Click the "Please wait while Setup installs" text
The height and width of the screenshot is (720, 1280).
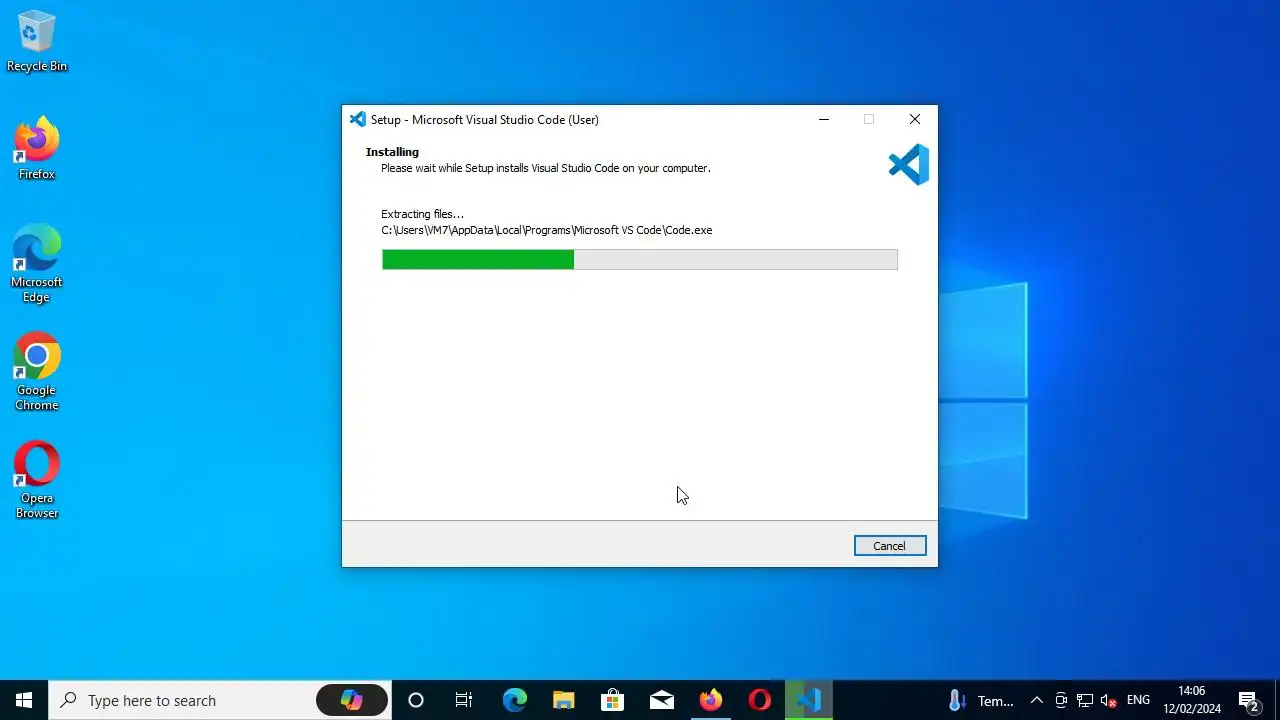(546, 168)
